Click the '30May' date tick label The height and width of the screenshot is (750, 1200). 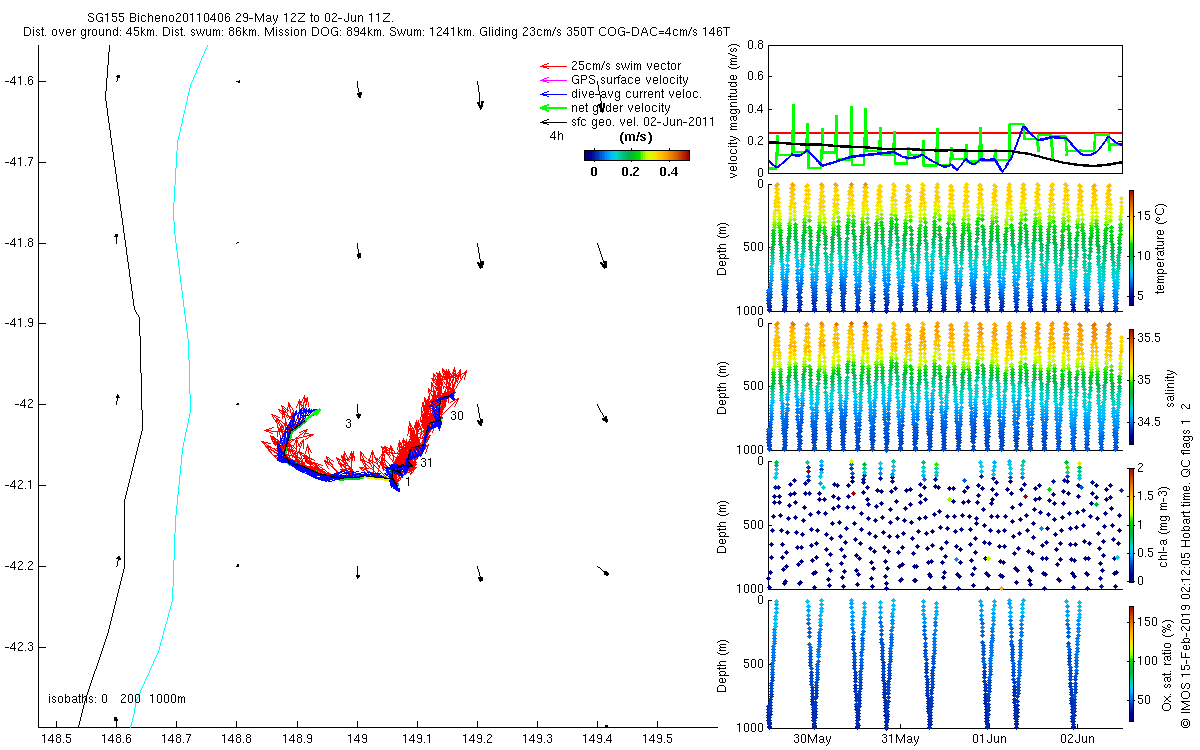coord(812,739)
